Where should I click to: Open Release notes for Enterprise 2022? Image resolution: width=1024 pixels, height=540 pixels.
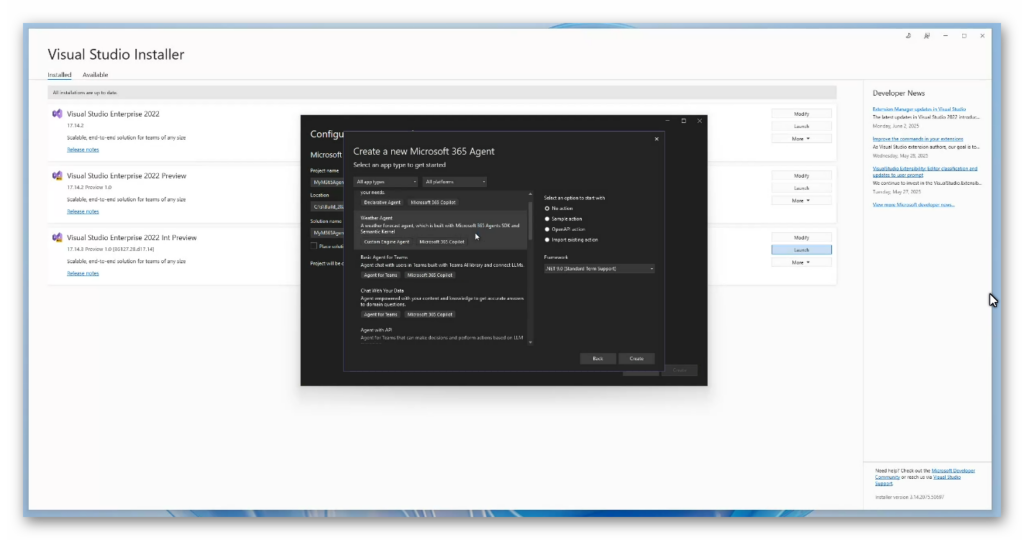coord(83,150)
